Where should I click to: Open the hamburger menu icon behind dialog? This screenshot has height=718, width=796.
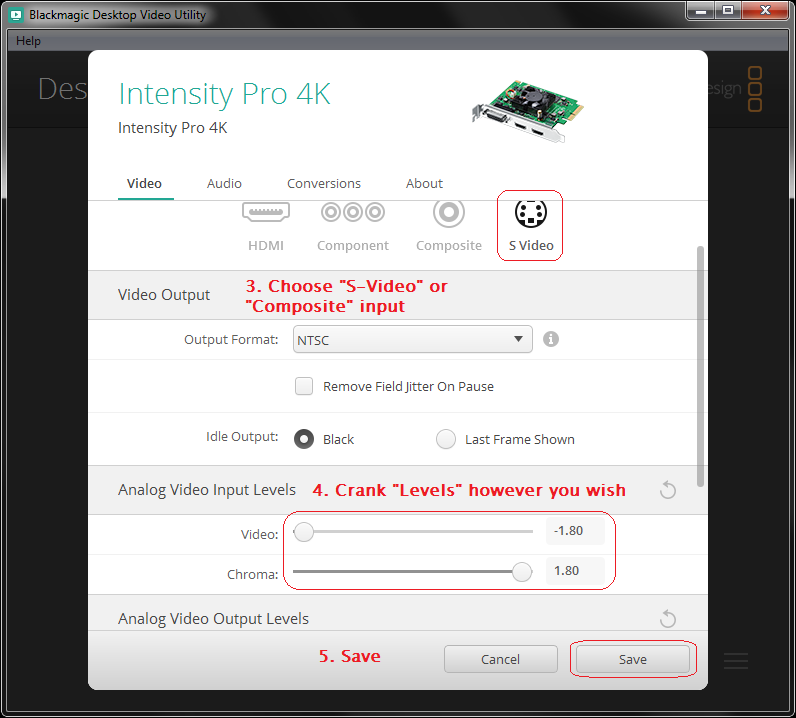[x=736, y=661]
